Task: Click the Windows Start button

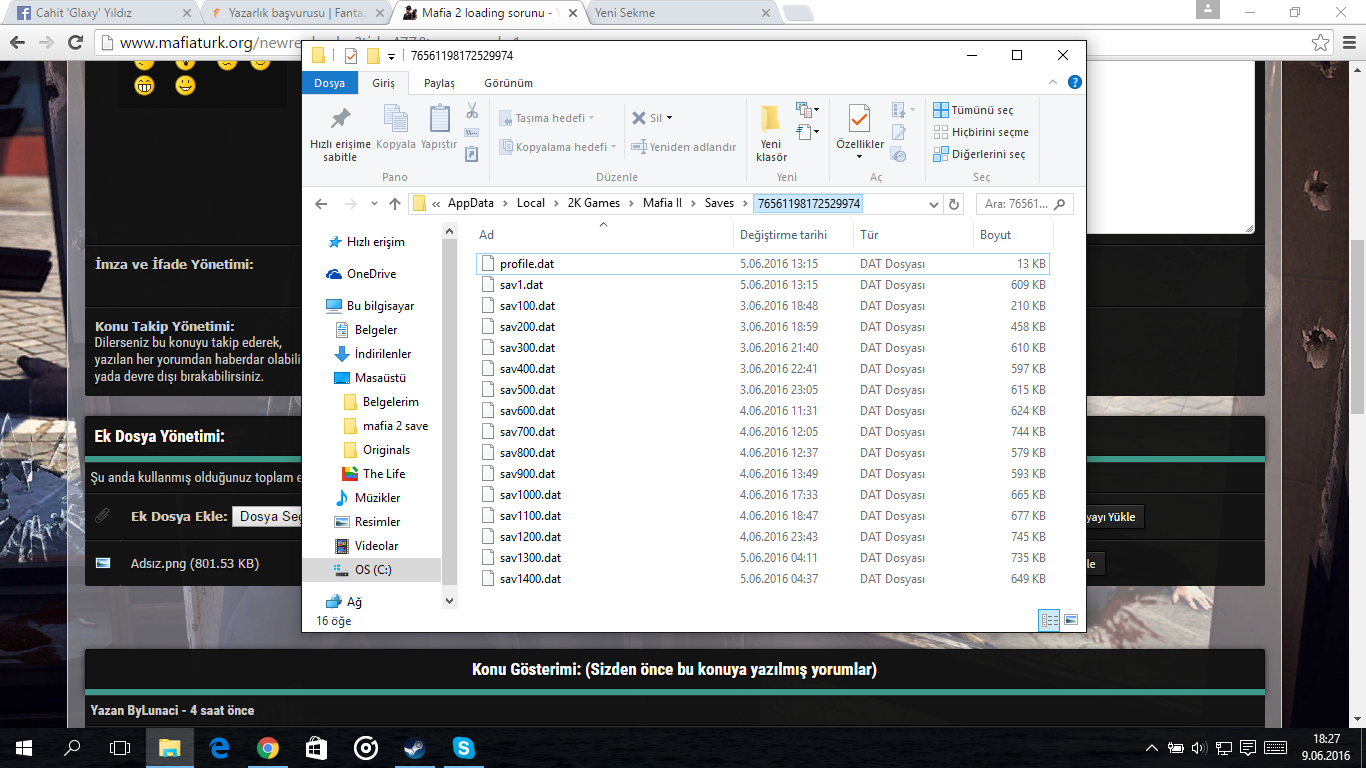Action: tap(24, 747)
